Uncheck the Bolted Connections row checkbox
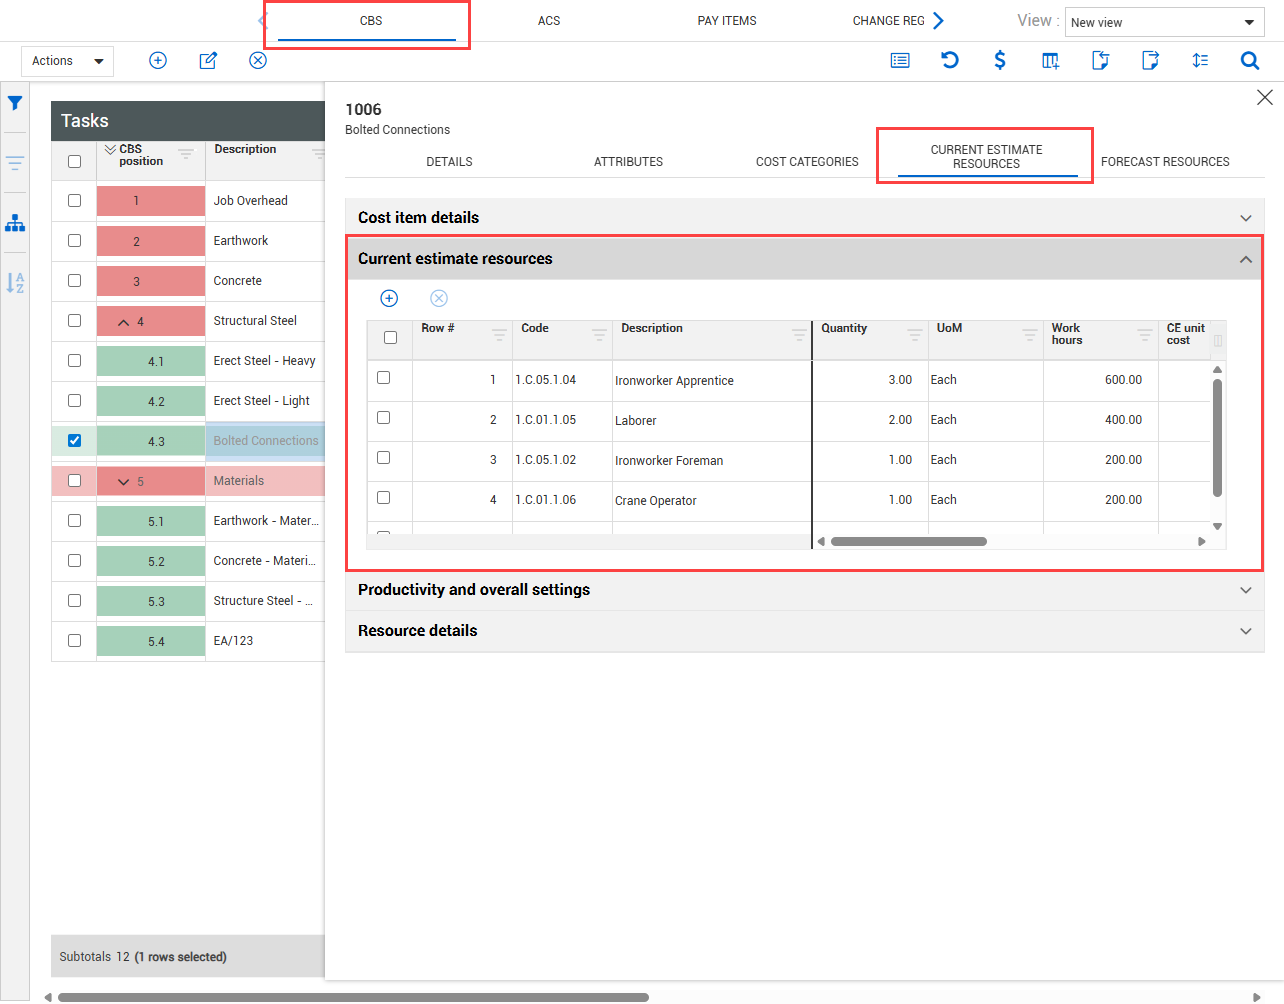 pyautogui.click(x=74, y=440)
